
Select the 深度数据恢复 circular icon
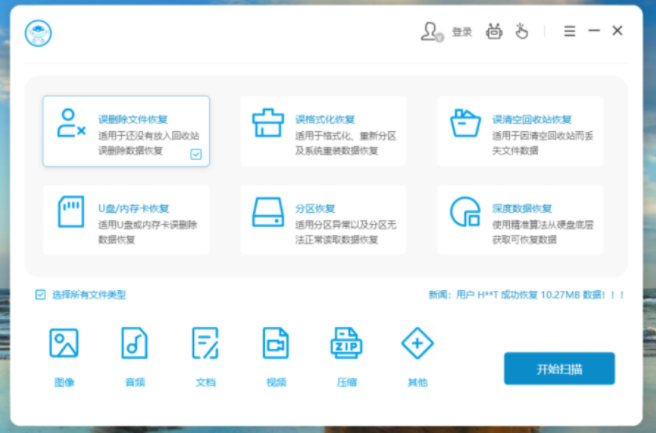[465, 212]
